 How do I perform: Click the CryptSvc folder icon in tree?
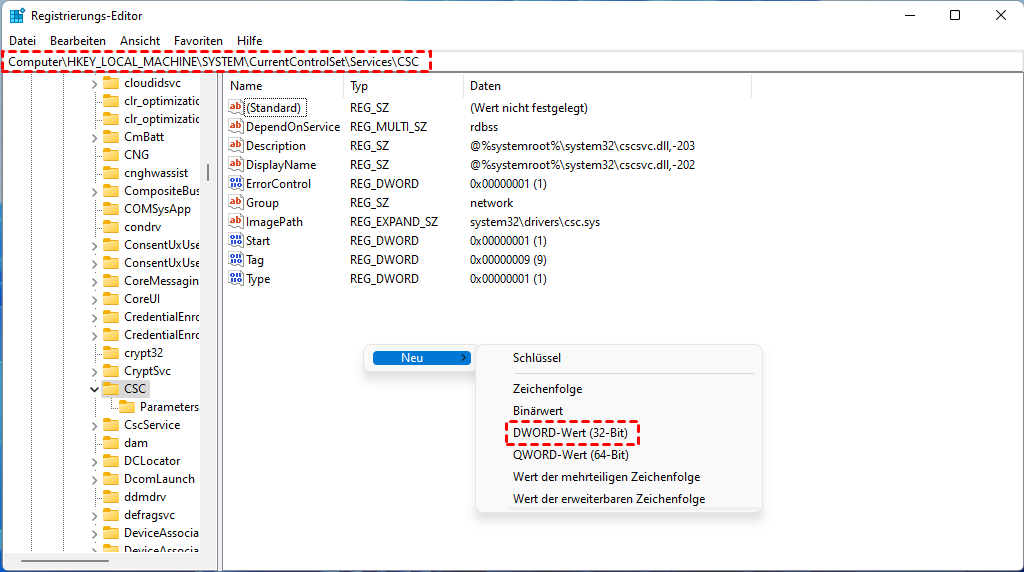pyautogui.click(x=111, y=371)
